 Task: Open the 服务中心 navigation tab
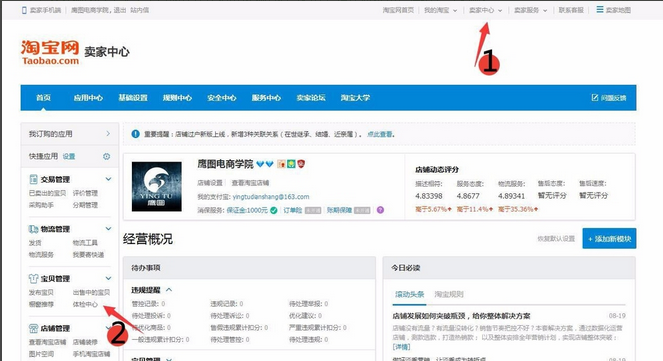coord(266,98)
